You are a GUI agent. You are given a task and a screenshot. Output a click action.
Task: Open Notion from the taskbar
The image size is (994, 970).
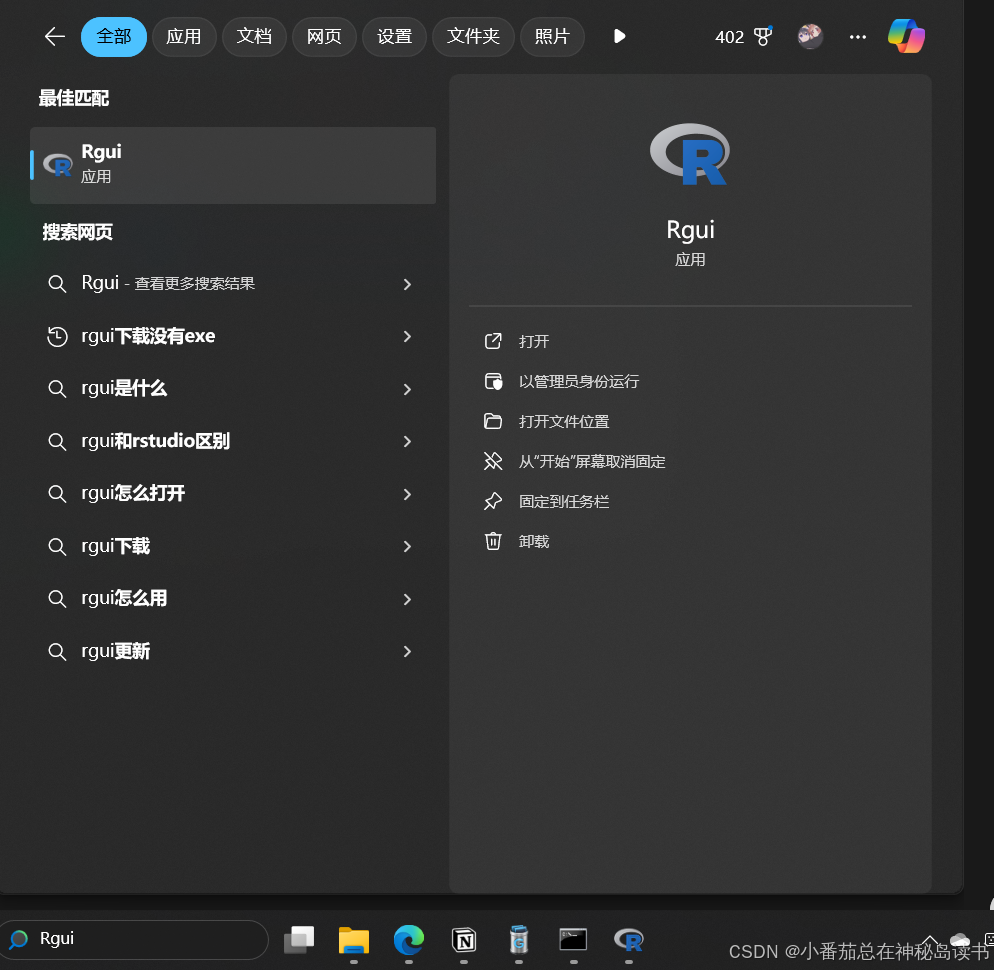(x=463, y=941)
